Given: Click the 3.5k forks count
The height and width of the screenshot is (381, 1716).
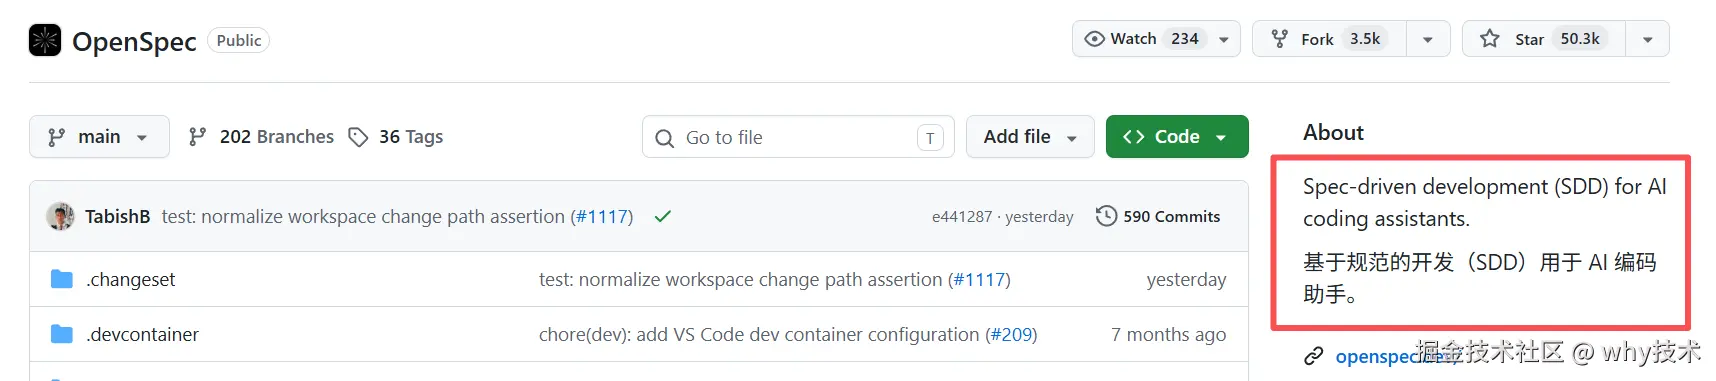Looking at the screenshot, I should [1365, 39].
